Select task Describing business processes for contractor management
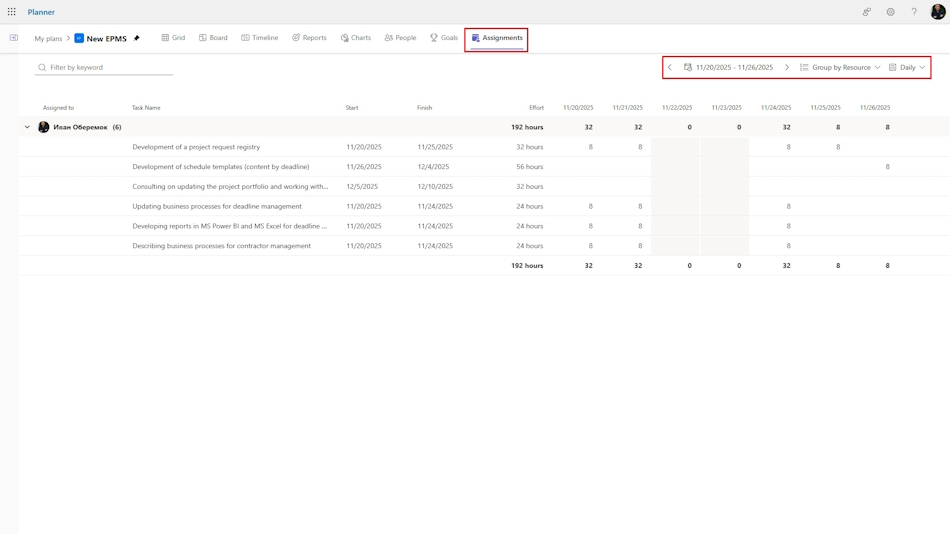Screen dimensions: 950x534 coord(222,246)
